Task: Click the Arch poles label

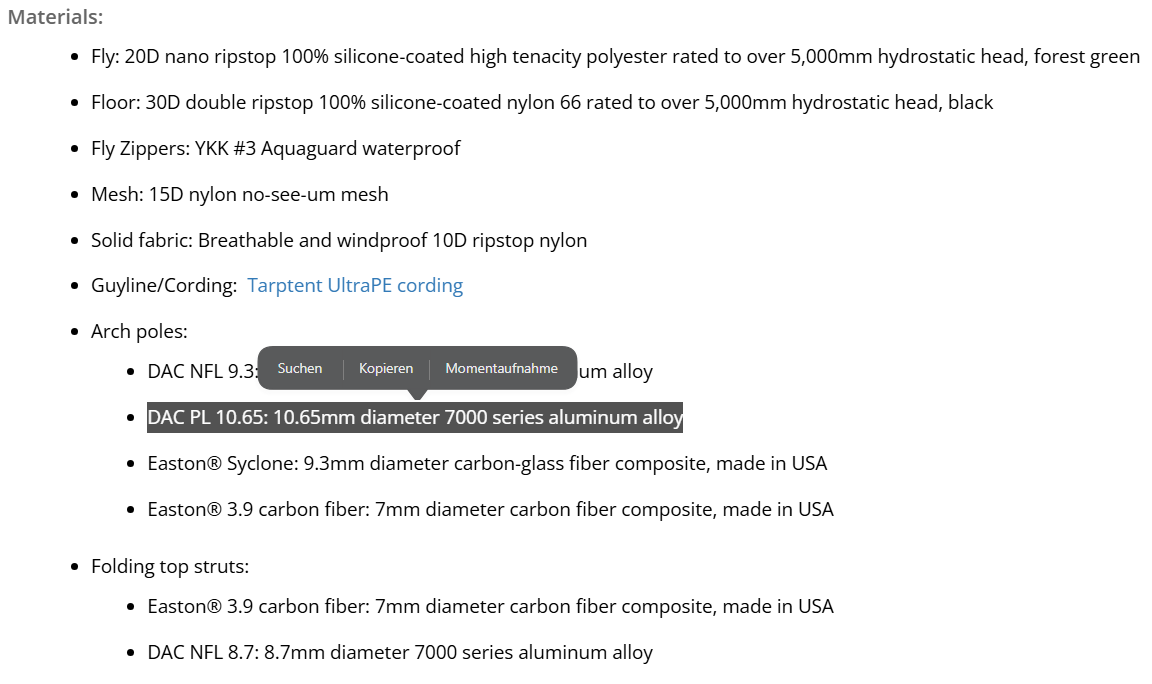Action: click(x=139, y=331)
